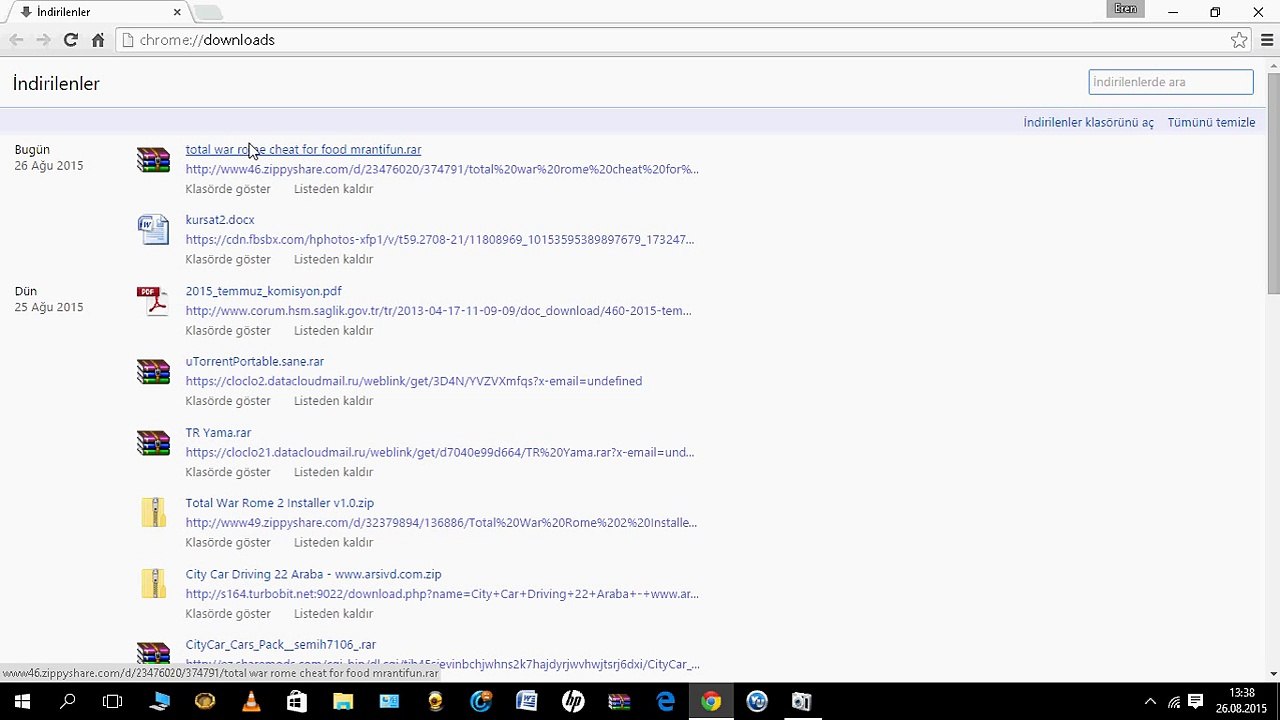
Task: Click the browser Forward arrow
Action: [43, 40]
